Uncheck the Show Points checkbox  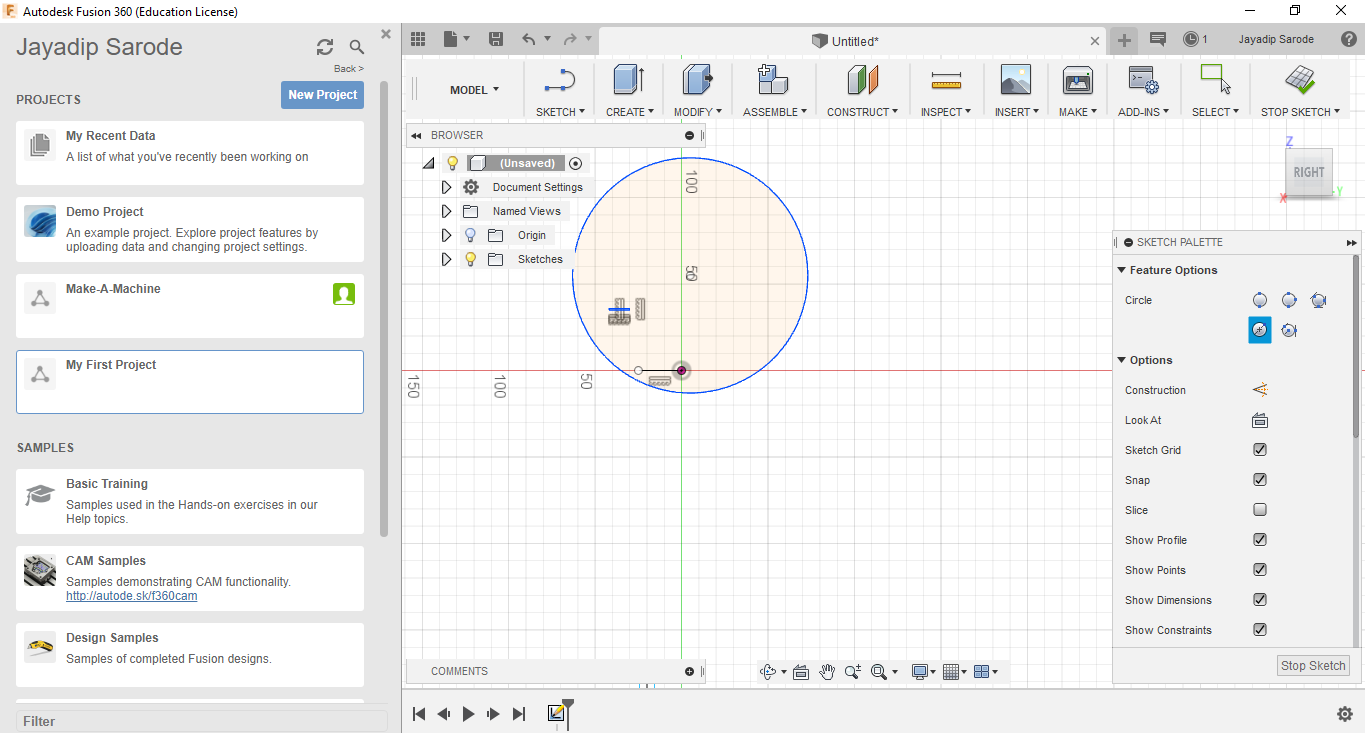[1260, 570]
